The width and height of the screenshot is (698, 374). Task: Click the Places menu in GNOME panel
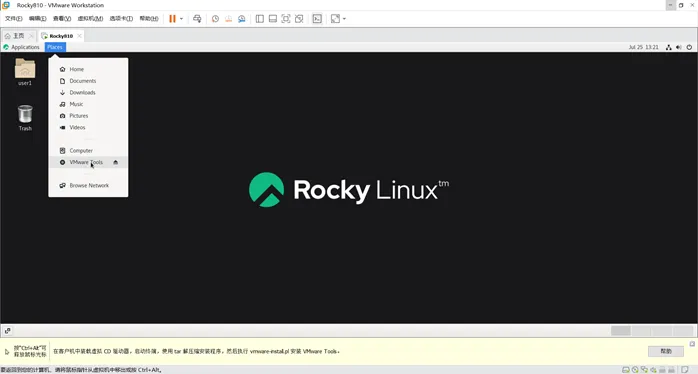click(x=55, y=47)
